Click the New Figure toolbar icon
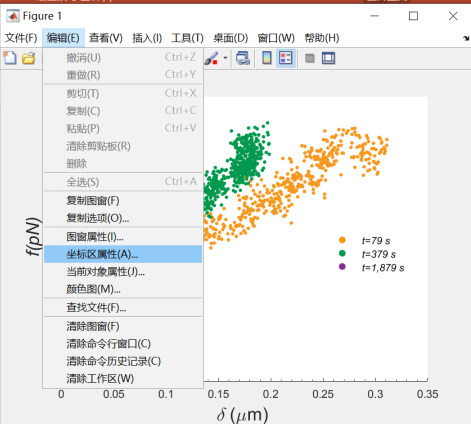471x424 pixels. pos(10,58)
